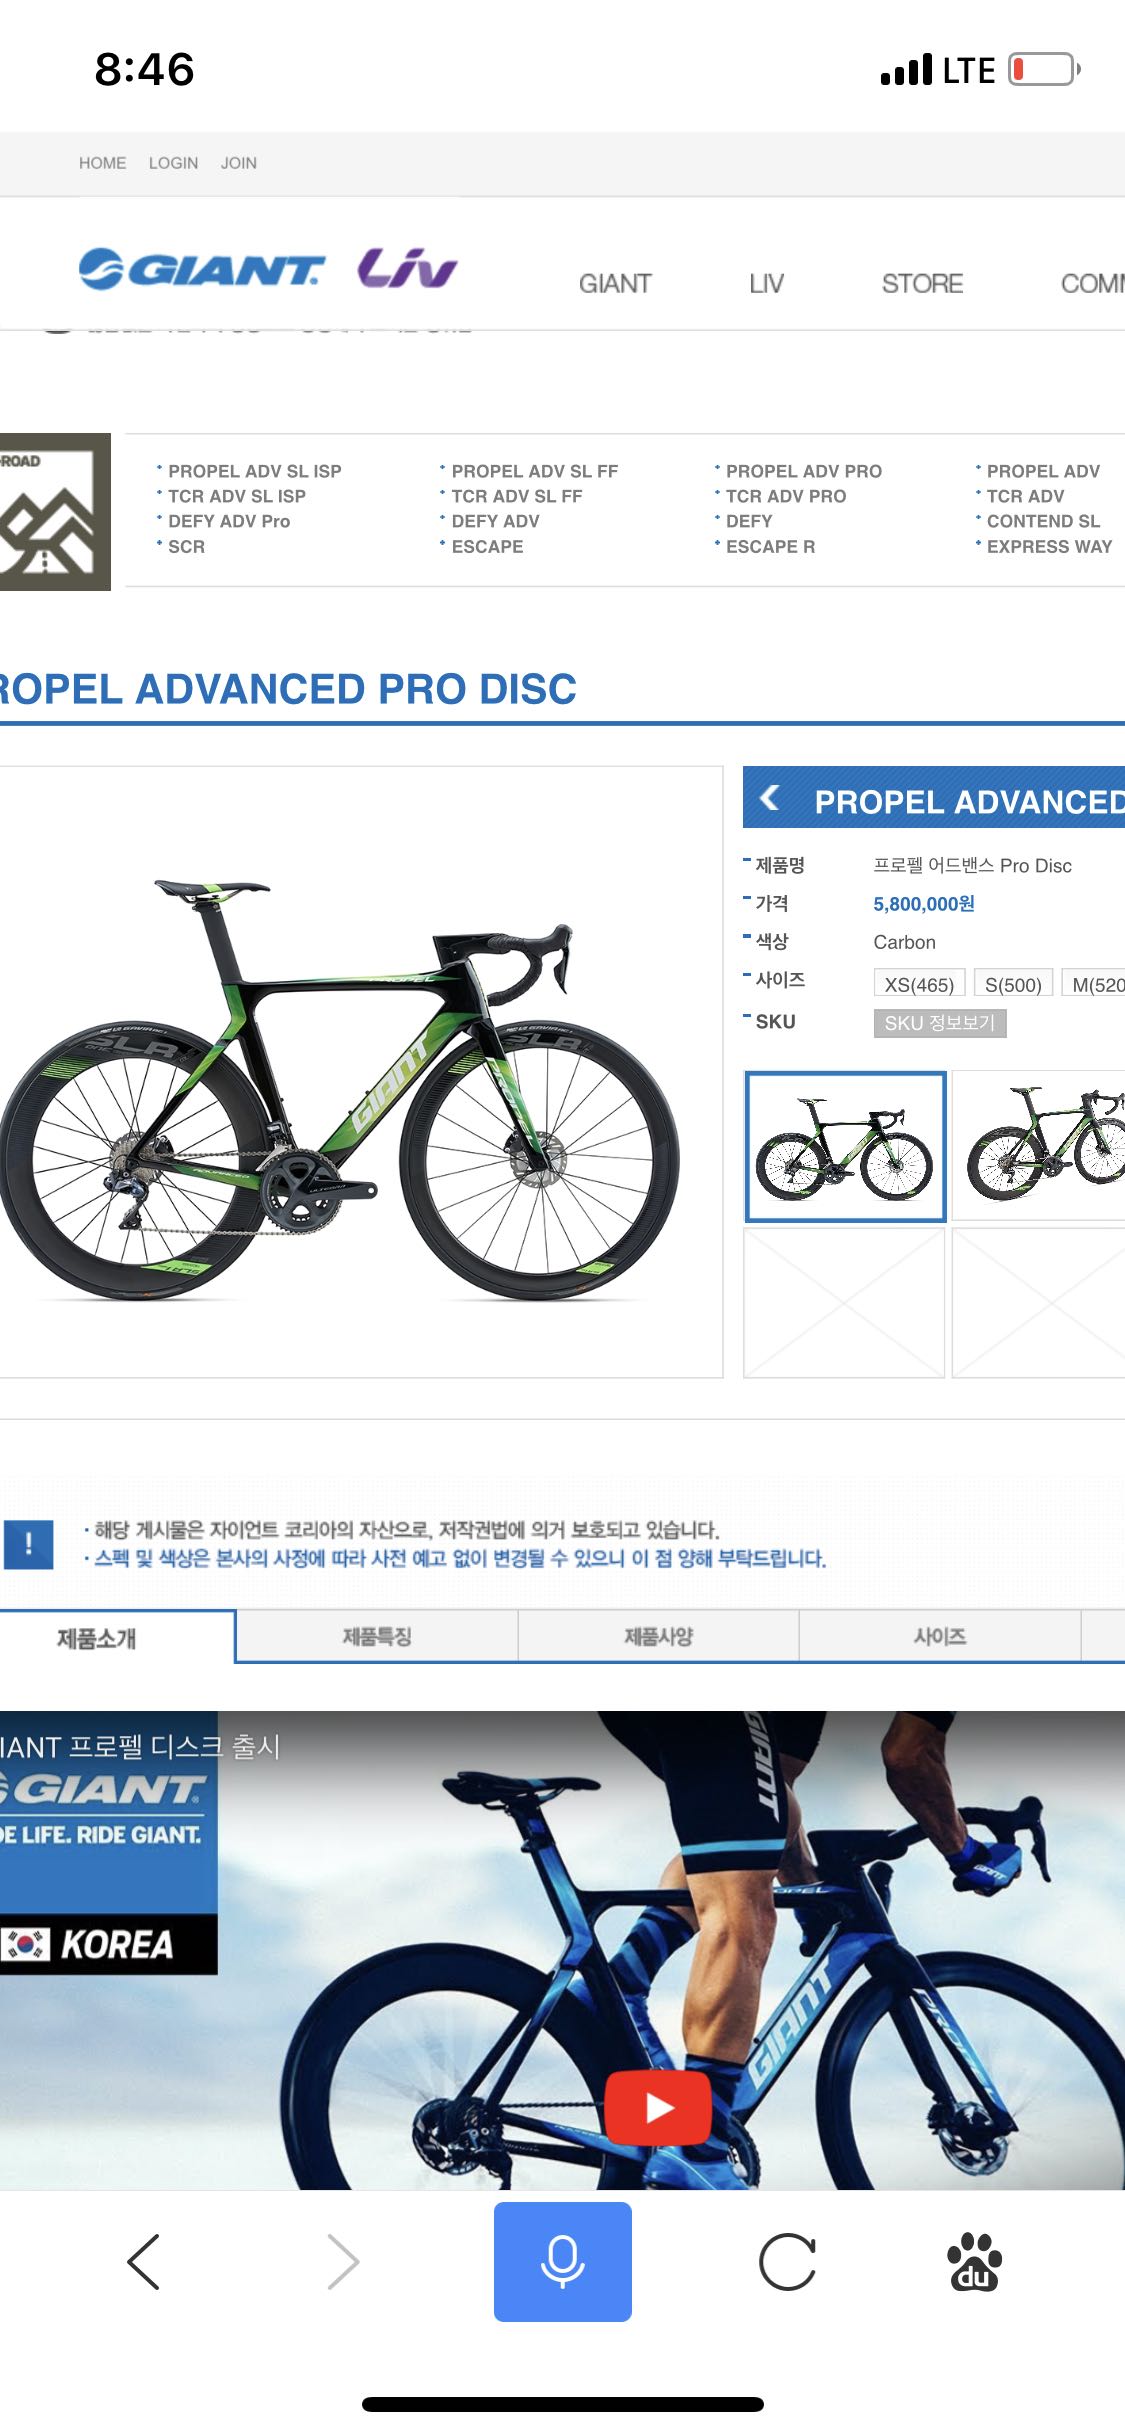Select the first green bike thumbnail
Image resolution: width=1125 pixels, height=2436 pixels.
pyautogui.click(x=846, y=1146)
